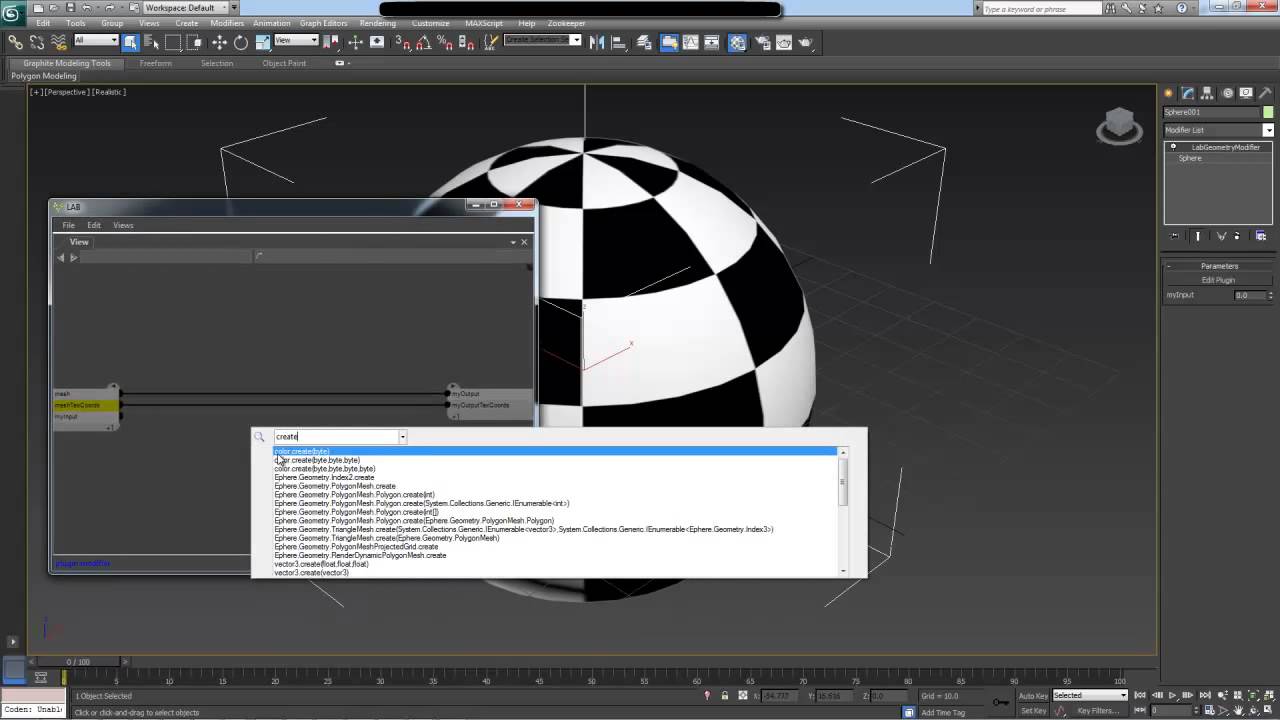Switch to the Create command panel tab
Screen dimensions: 1280x720
(x=1168, y=93)
